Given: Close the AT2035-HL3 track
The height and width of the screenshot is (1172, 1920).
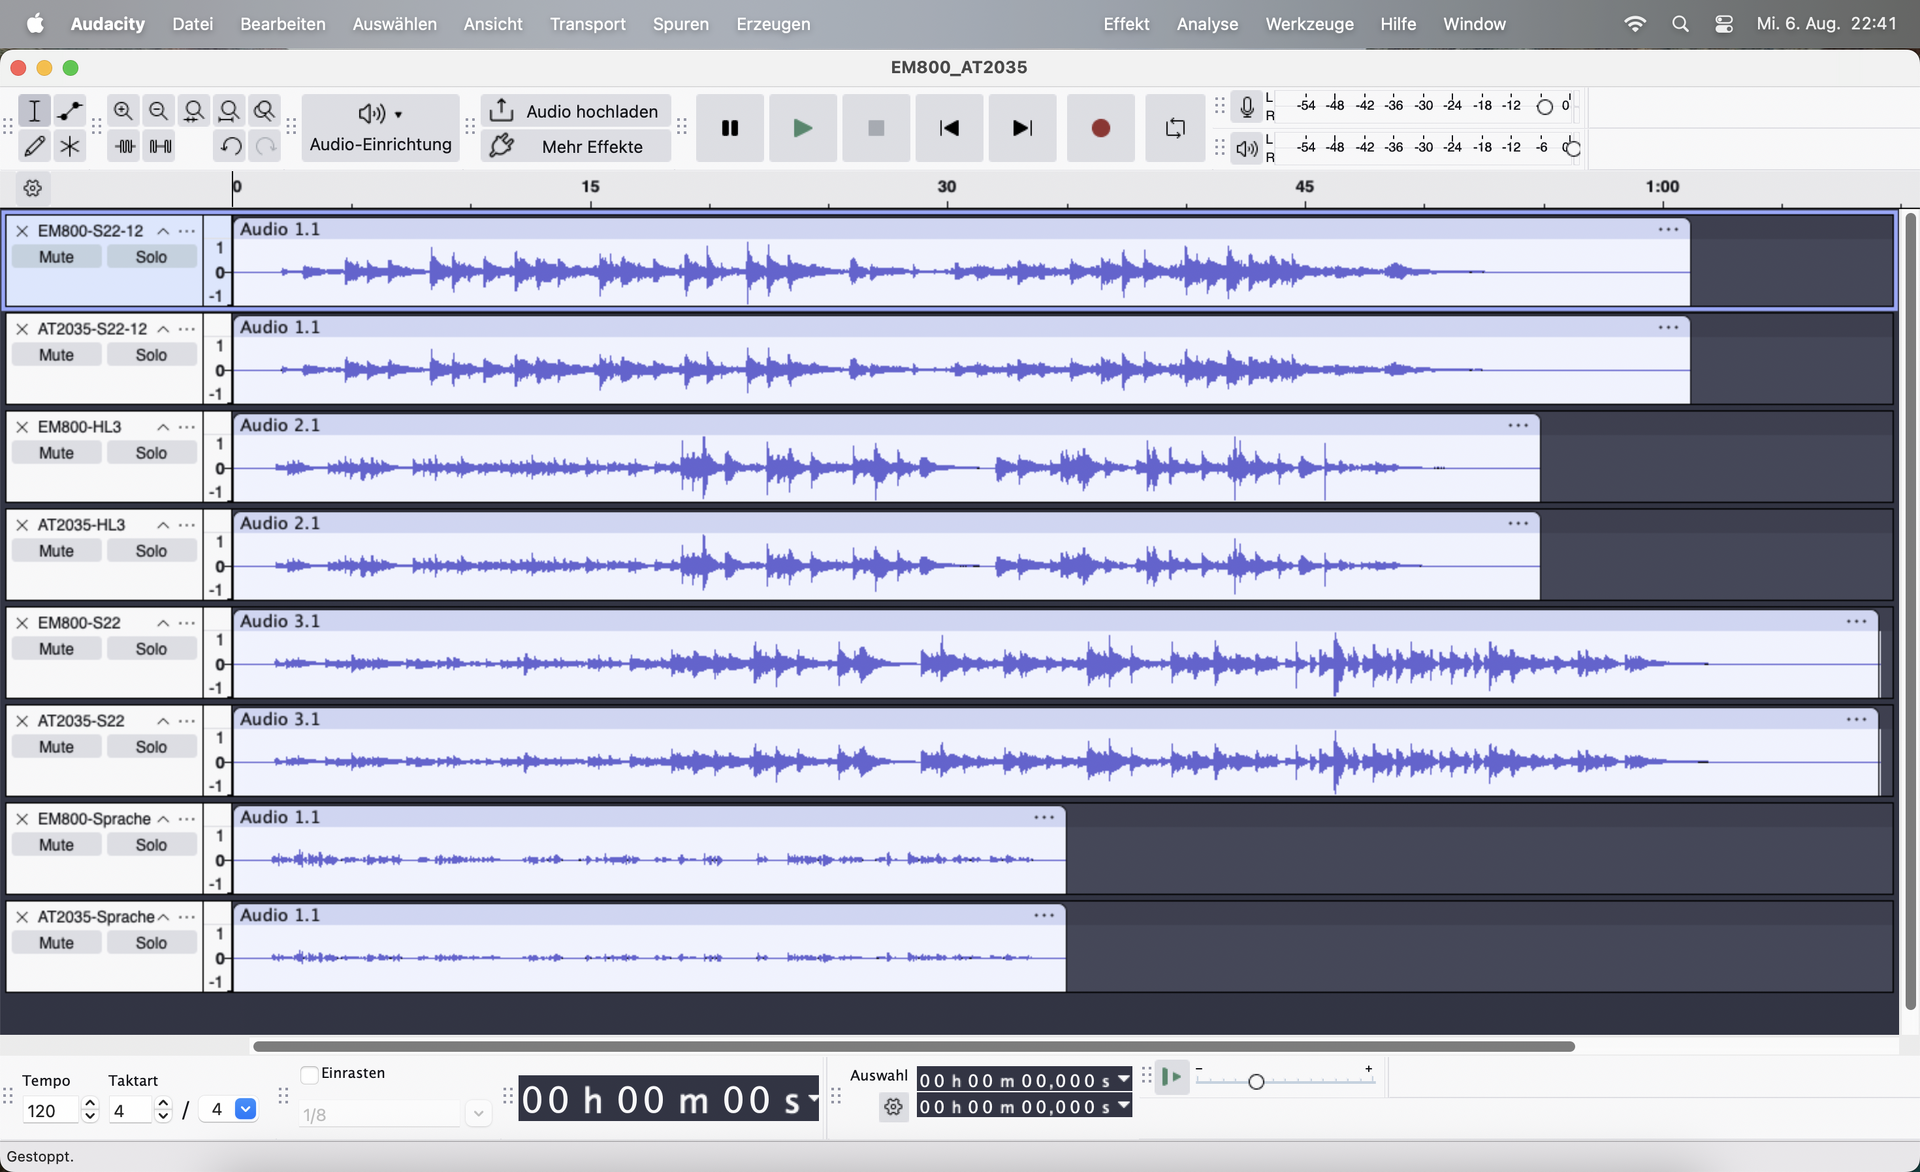Looking at the screenshot, I should (x=22, y=525).
